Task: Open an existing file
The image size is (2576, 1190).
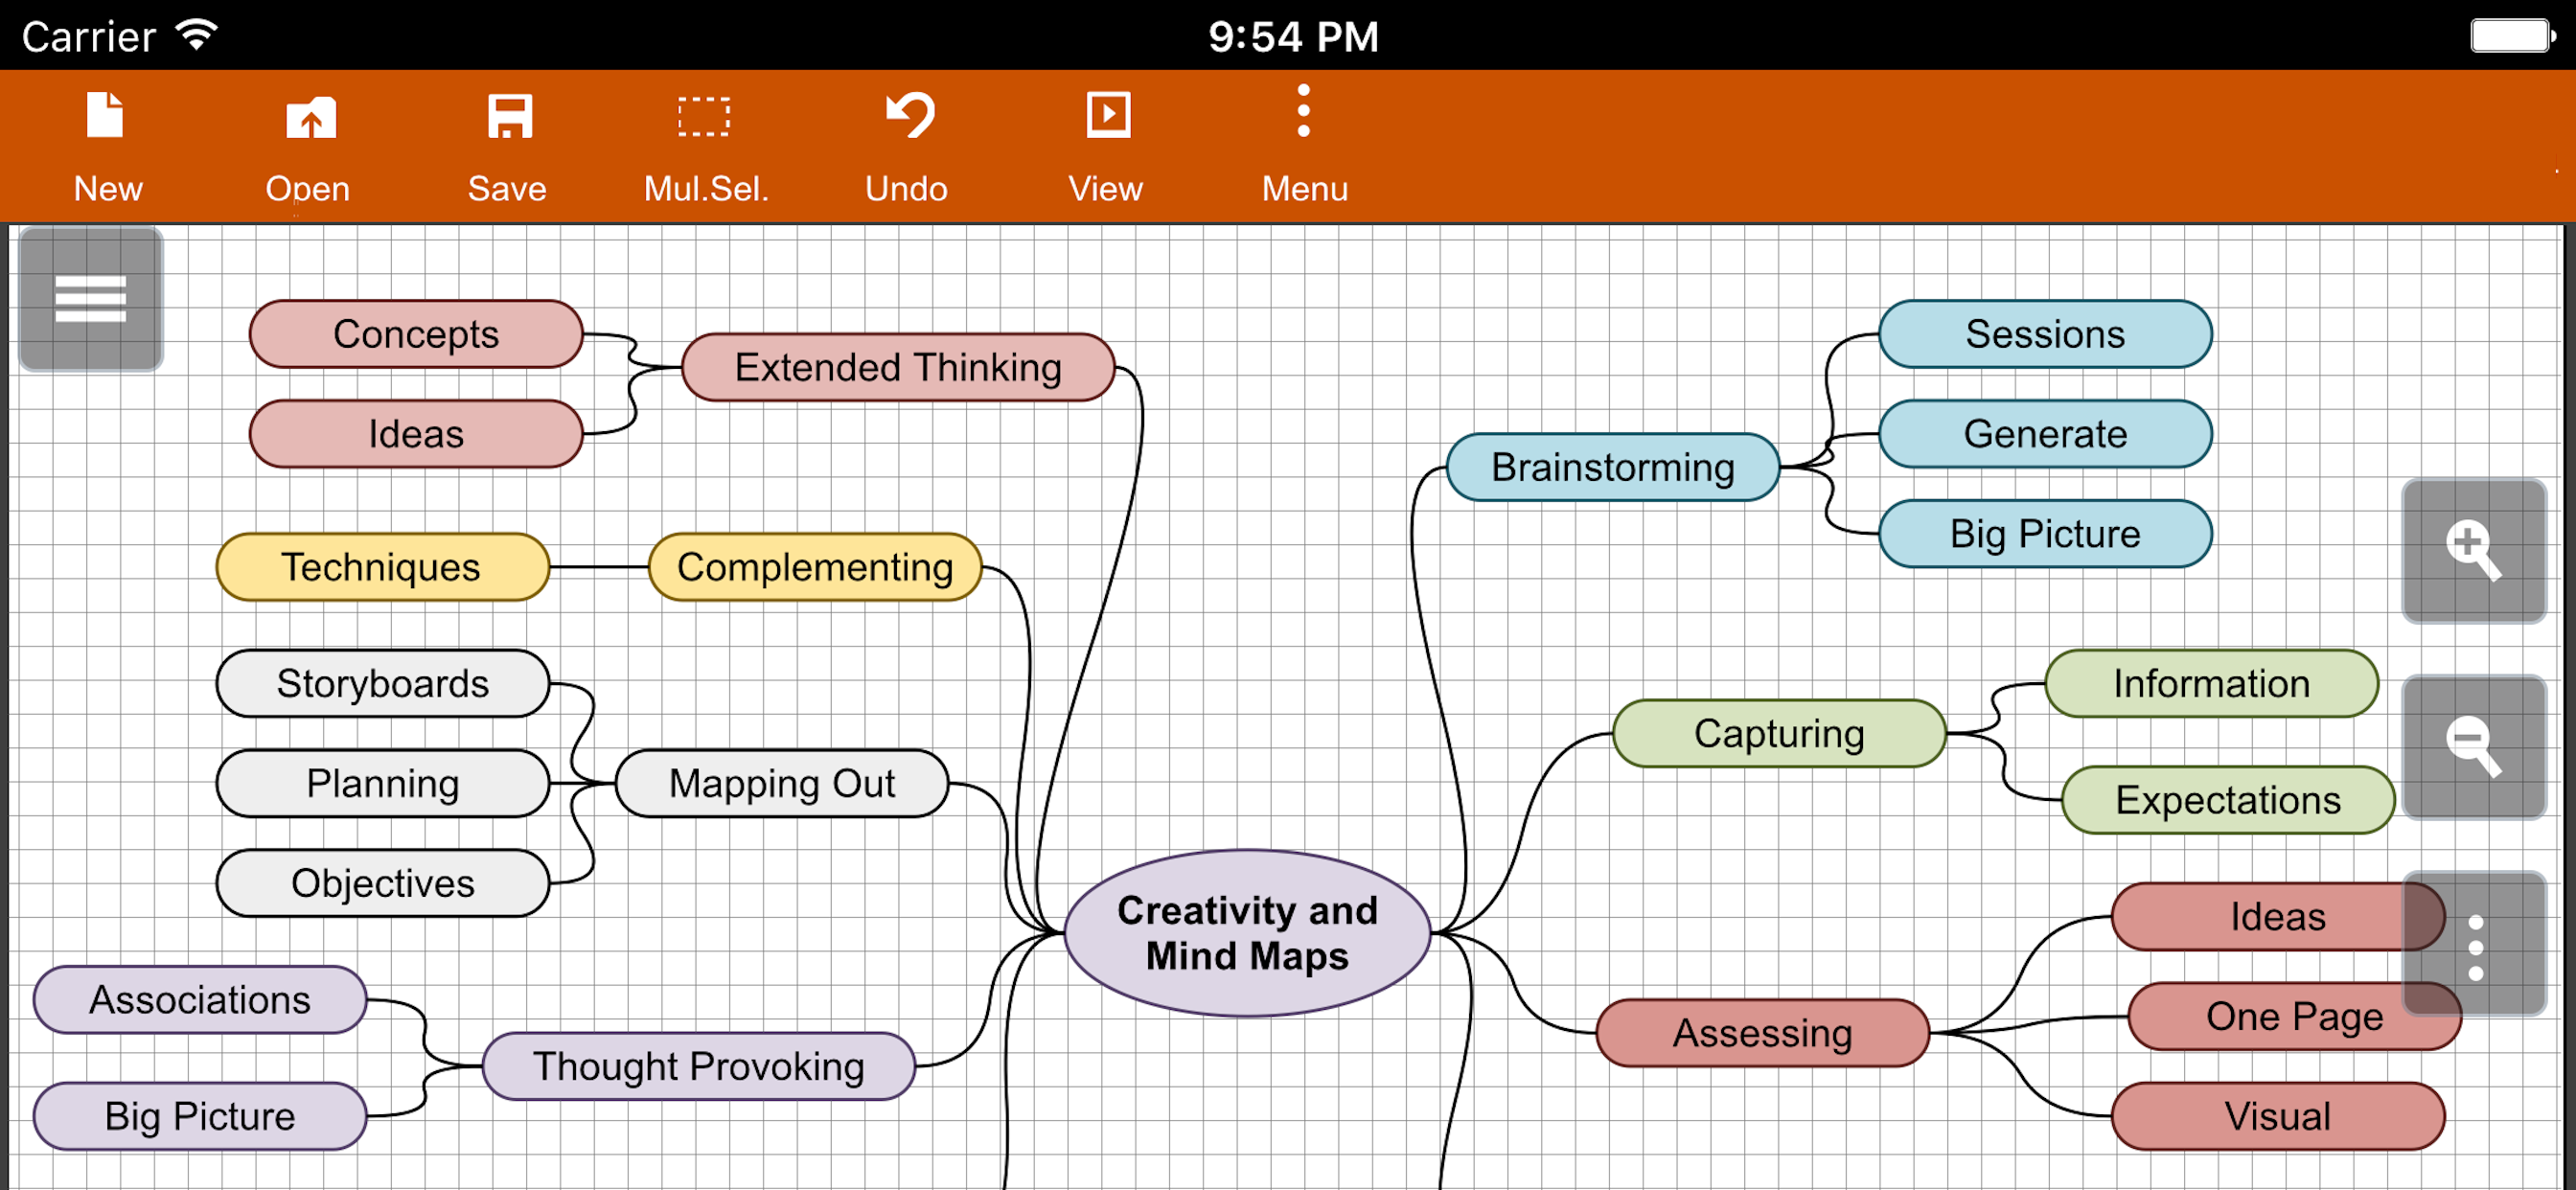Action: 308,143
